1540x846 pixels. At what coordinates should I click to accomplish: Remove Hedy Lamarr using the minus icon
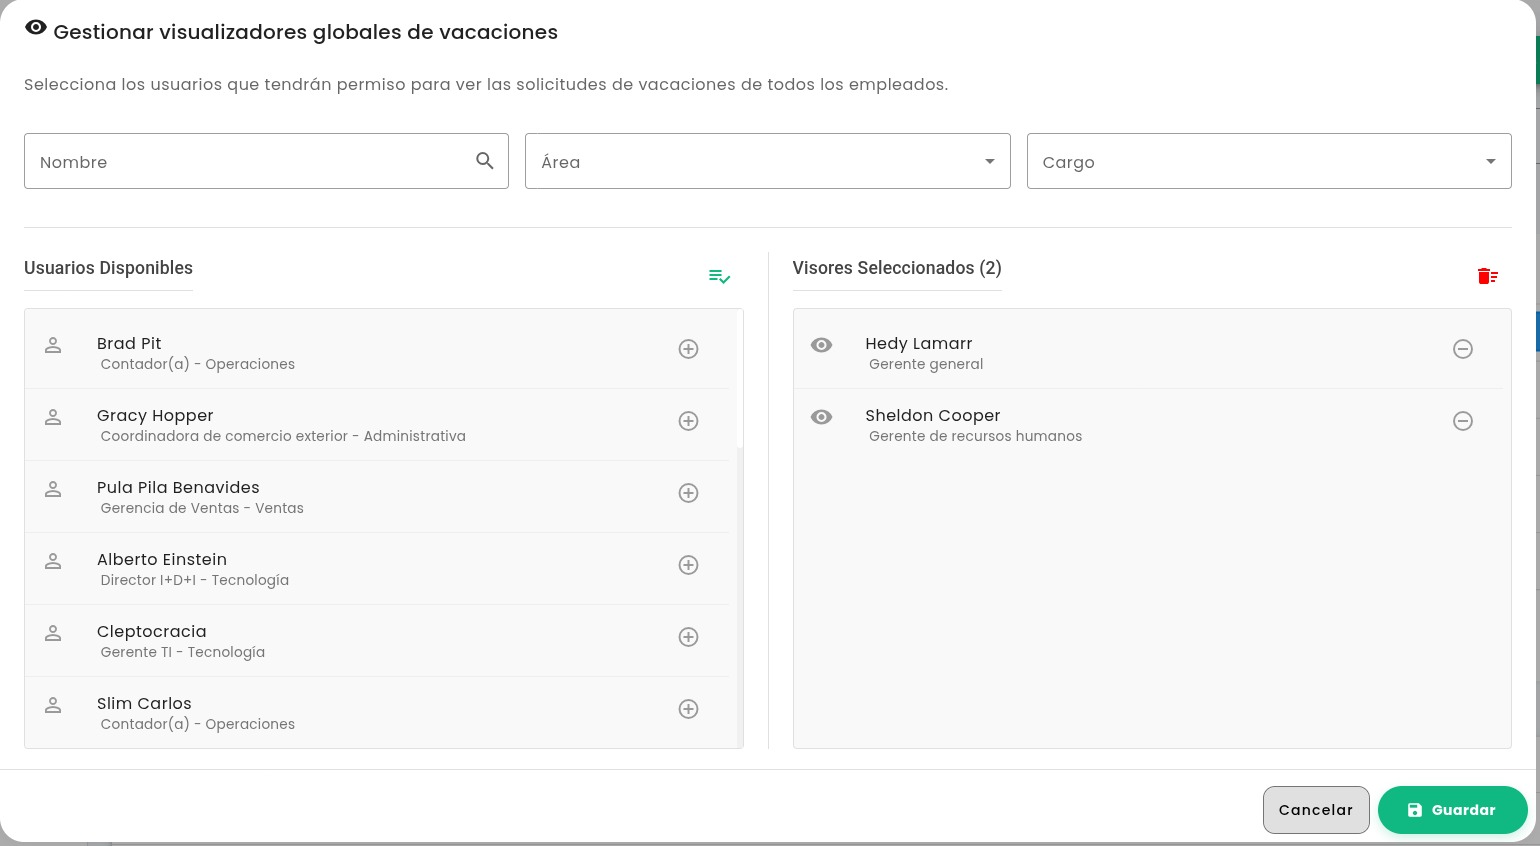[x=1463, y=349]
